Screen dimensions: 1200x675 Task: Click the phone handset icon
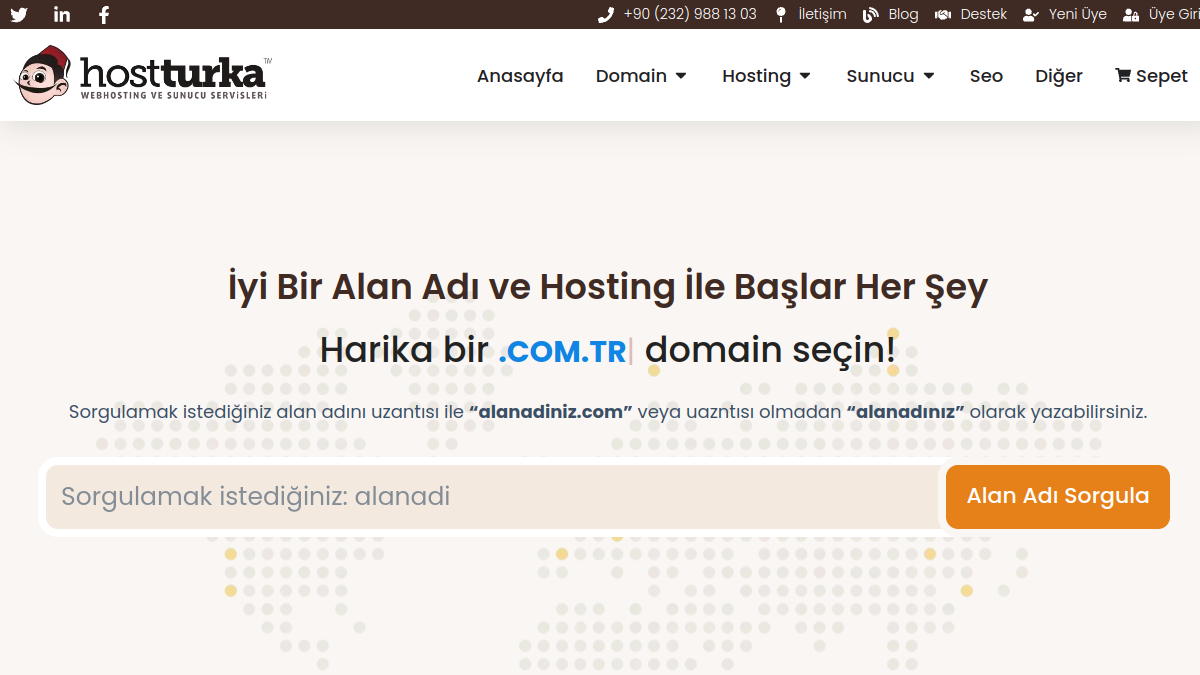click(606, 15)
